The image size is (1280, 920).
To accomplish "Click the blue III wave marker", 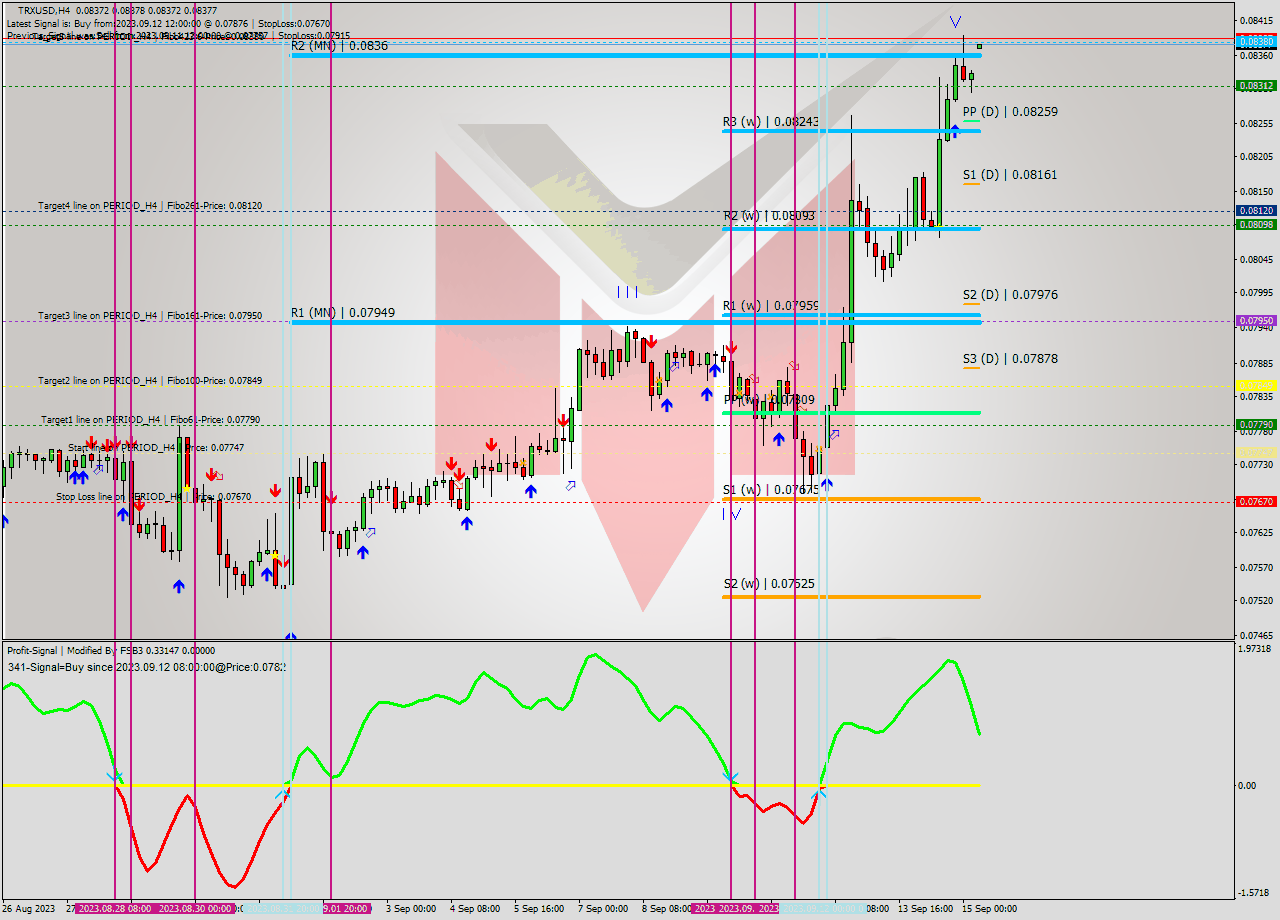I will tap(627, 292).
